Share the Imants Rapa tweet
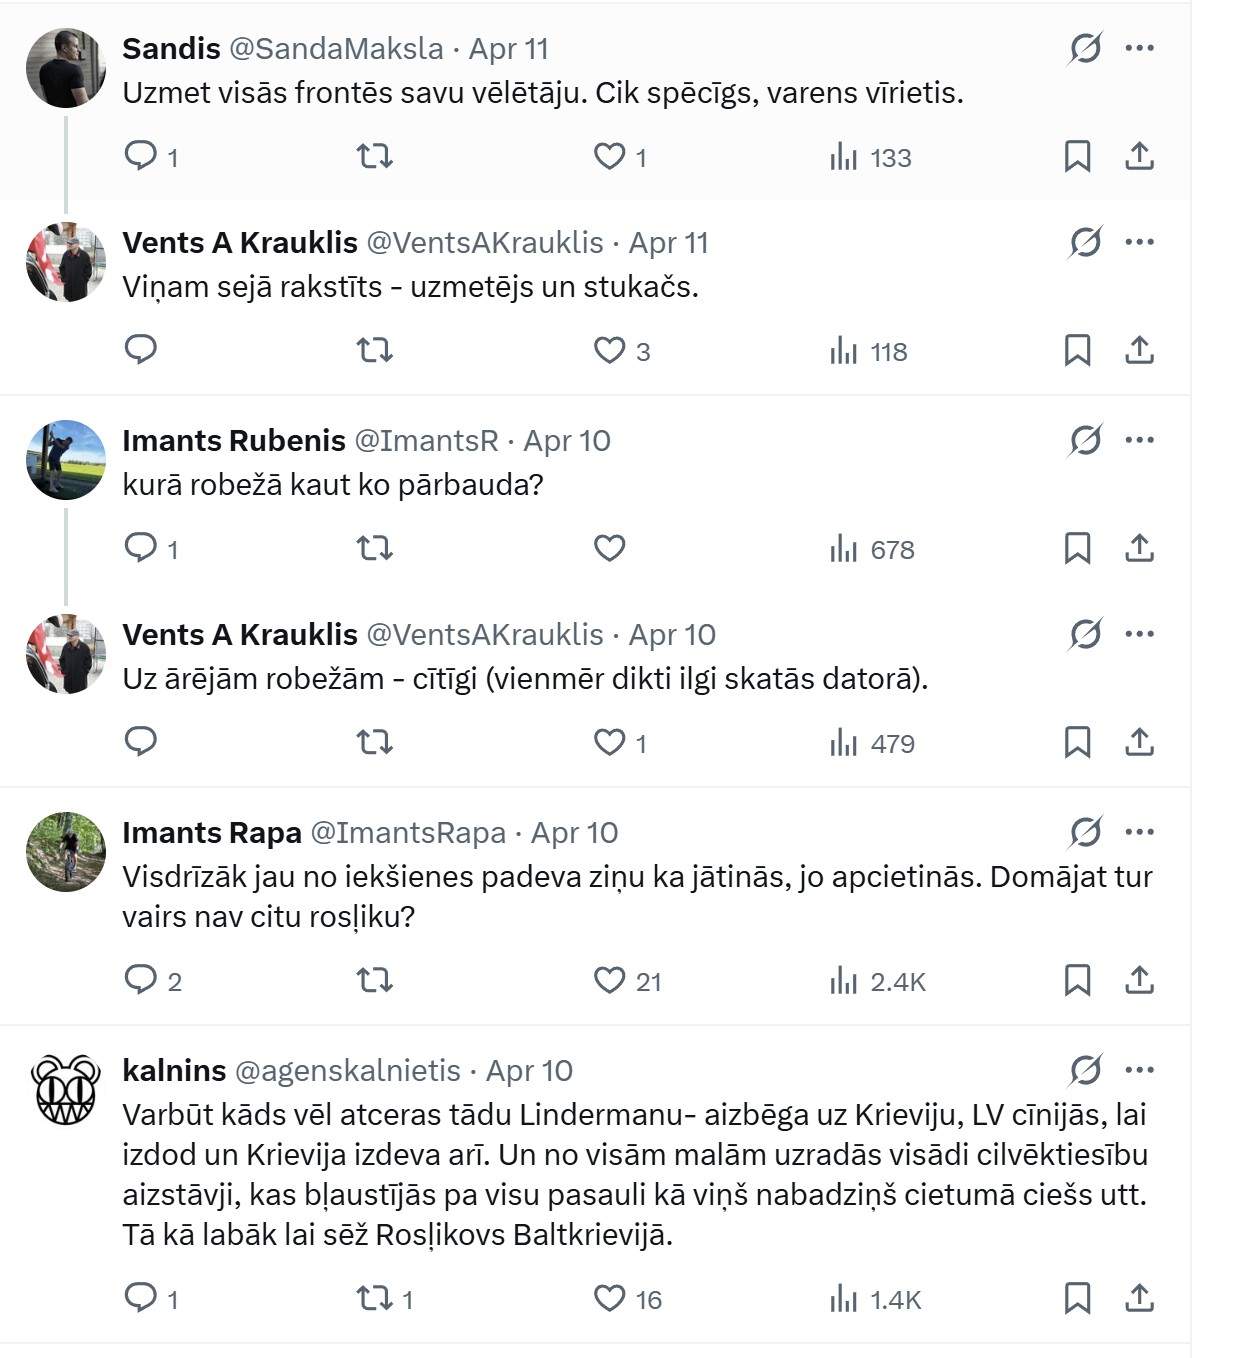The height and width of the screenshot is (1358, 1234). [x=1139, y=980]
